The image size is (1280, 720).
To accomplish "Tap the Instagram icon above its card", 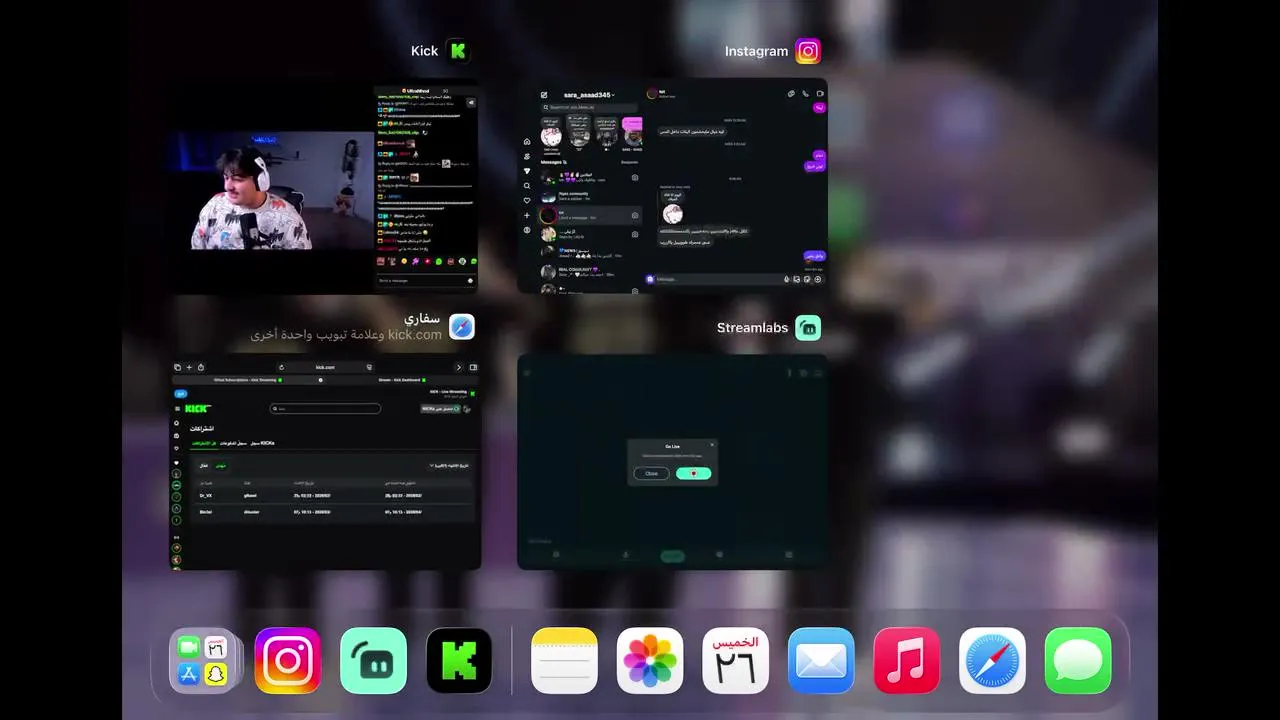I will point(808,51).
